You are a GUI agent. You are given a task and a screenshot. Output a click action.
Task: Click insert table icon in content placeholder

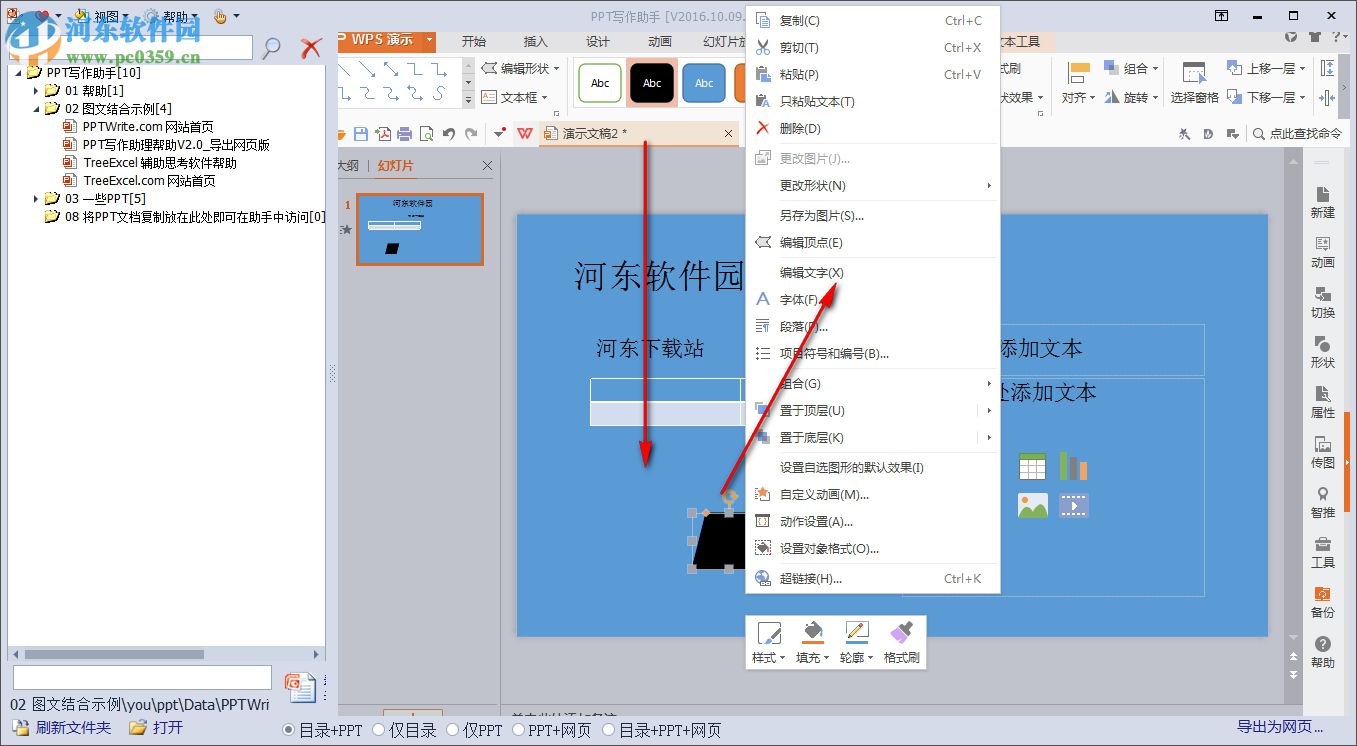tap(1032, 466)
